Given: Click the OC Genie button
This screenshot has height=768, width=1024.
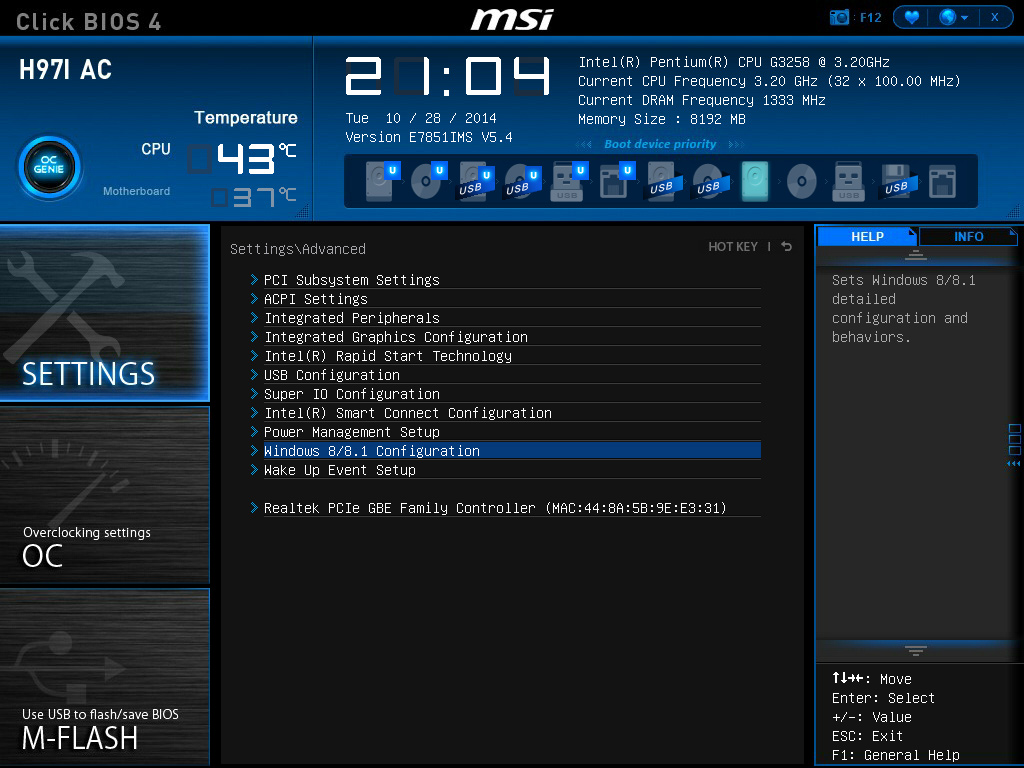Looking at the screenshot, I should pos(49,167).
